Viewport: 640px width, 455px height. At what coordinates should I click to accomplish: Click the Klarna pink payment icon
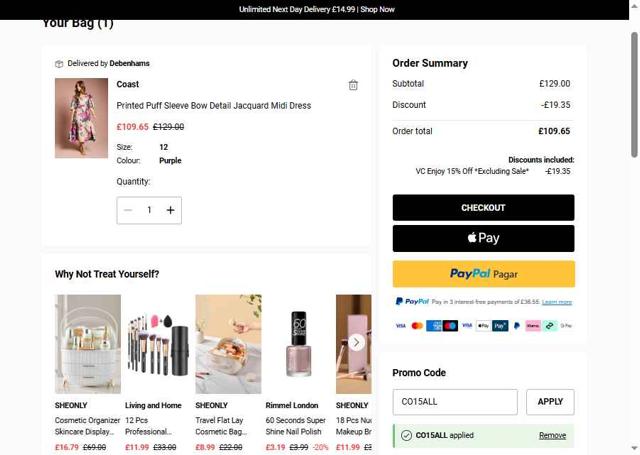(533, 326)
